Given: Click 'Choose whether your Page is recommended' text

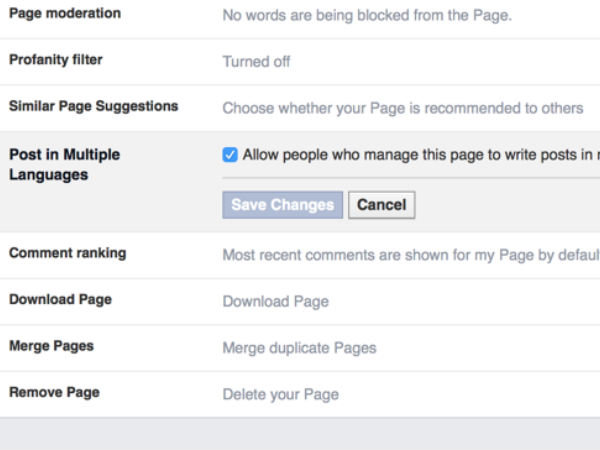Looking at the screenshot, I should [402, 108].
